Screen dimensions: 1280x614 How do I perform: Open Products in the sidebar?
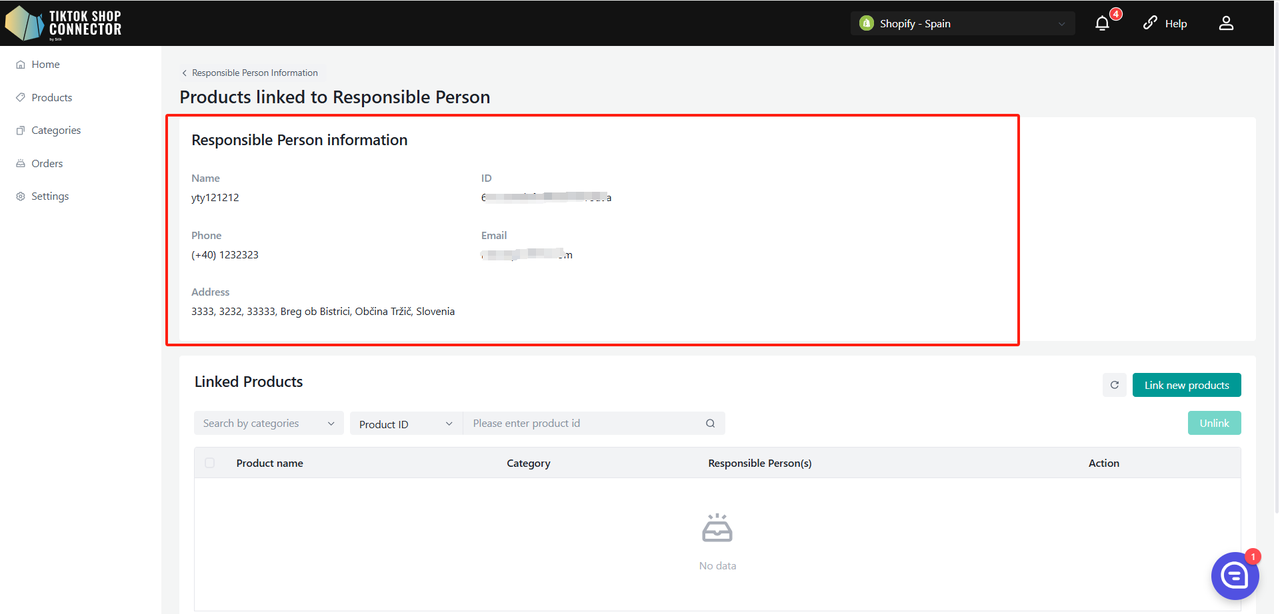pyautogui.click(x=51, y=97)
